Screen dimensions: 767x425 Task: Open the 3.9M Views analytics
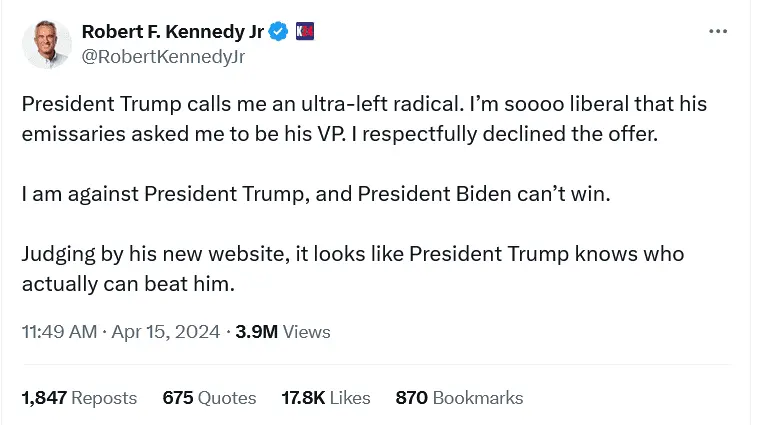[282, 332]
